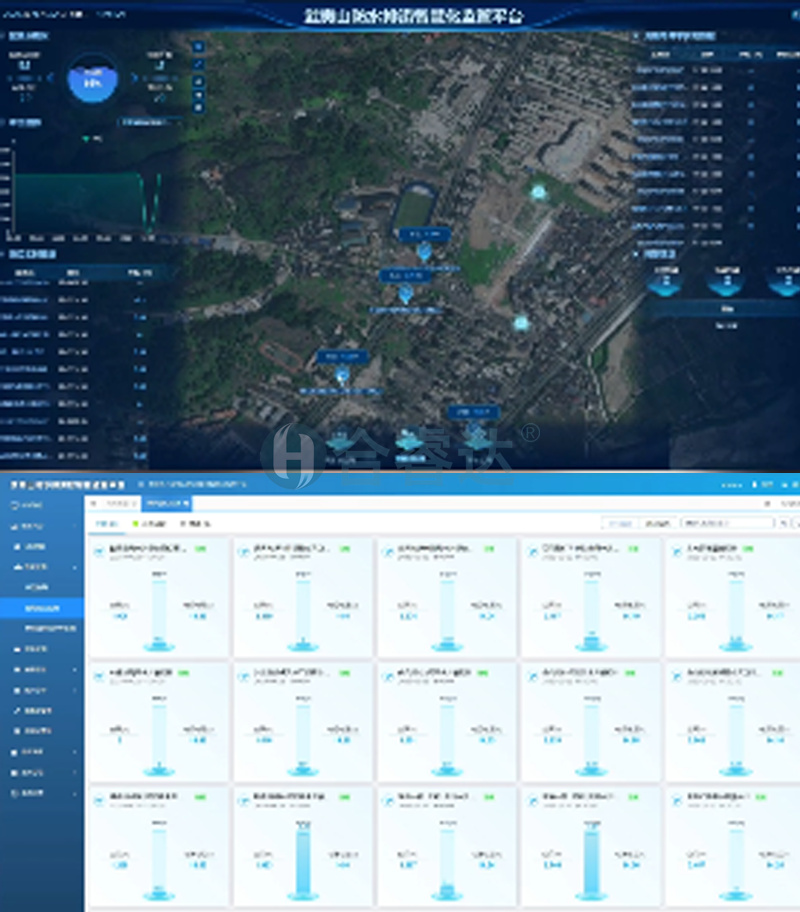The image size is (800, 912).
Task: Click the nearly full water column in the bottom row
Action: [302, 858]
